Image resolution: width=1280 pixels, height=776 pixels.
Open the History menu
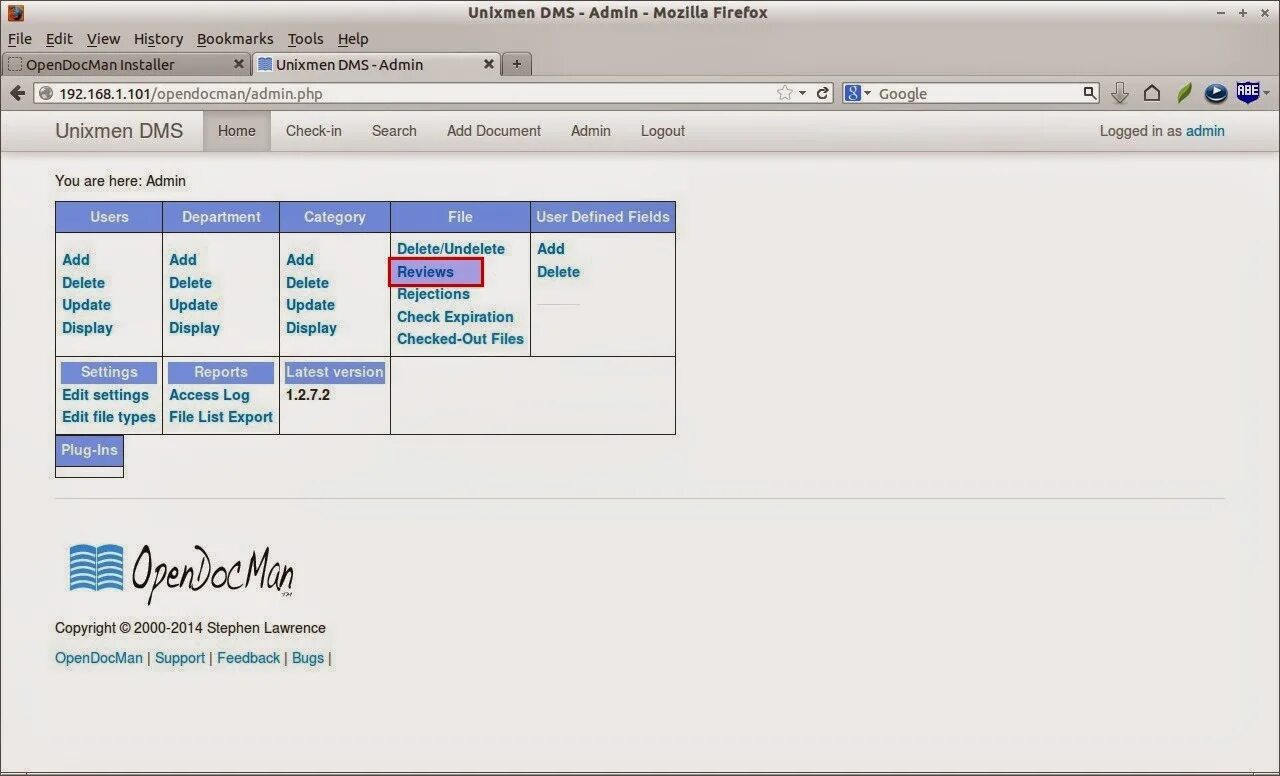[x=158, y=39]
